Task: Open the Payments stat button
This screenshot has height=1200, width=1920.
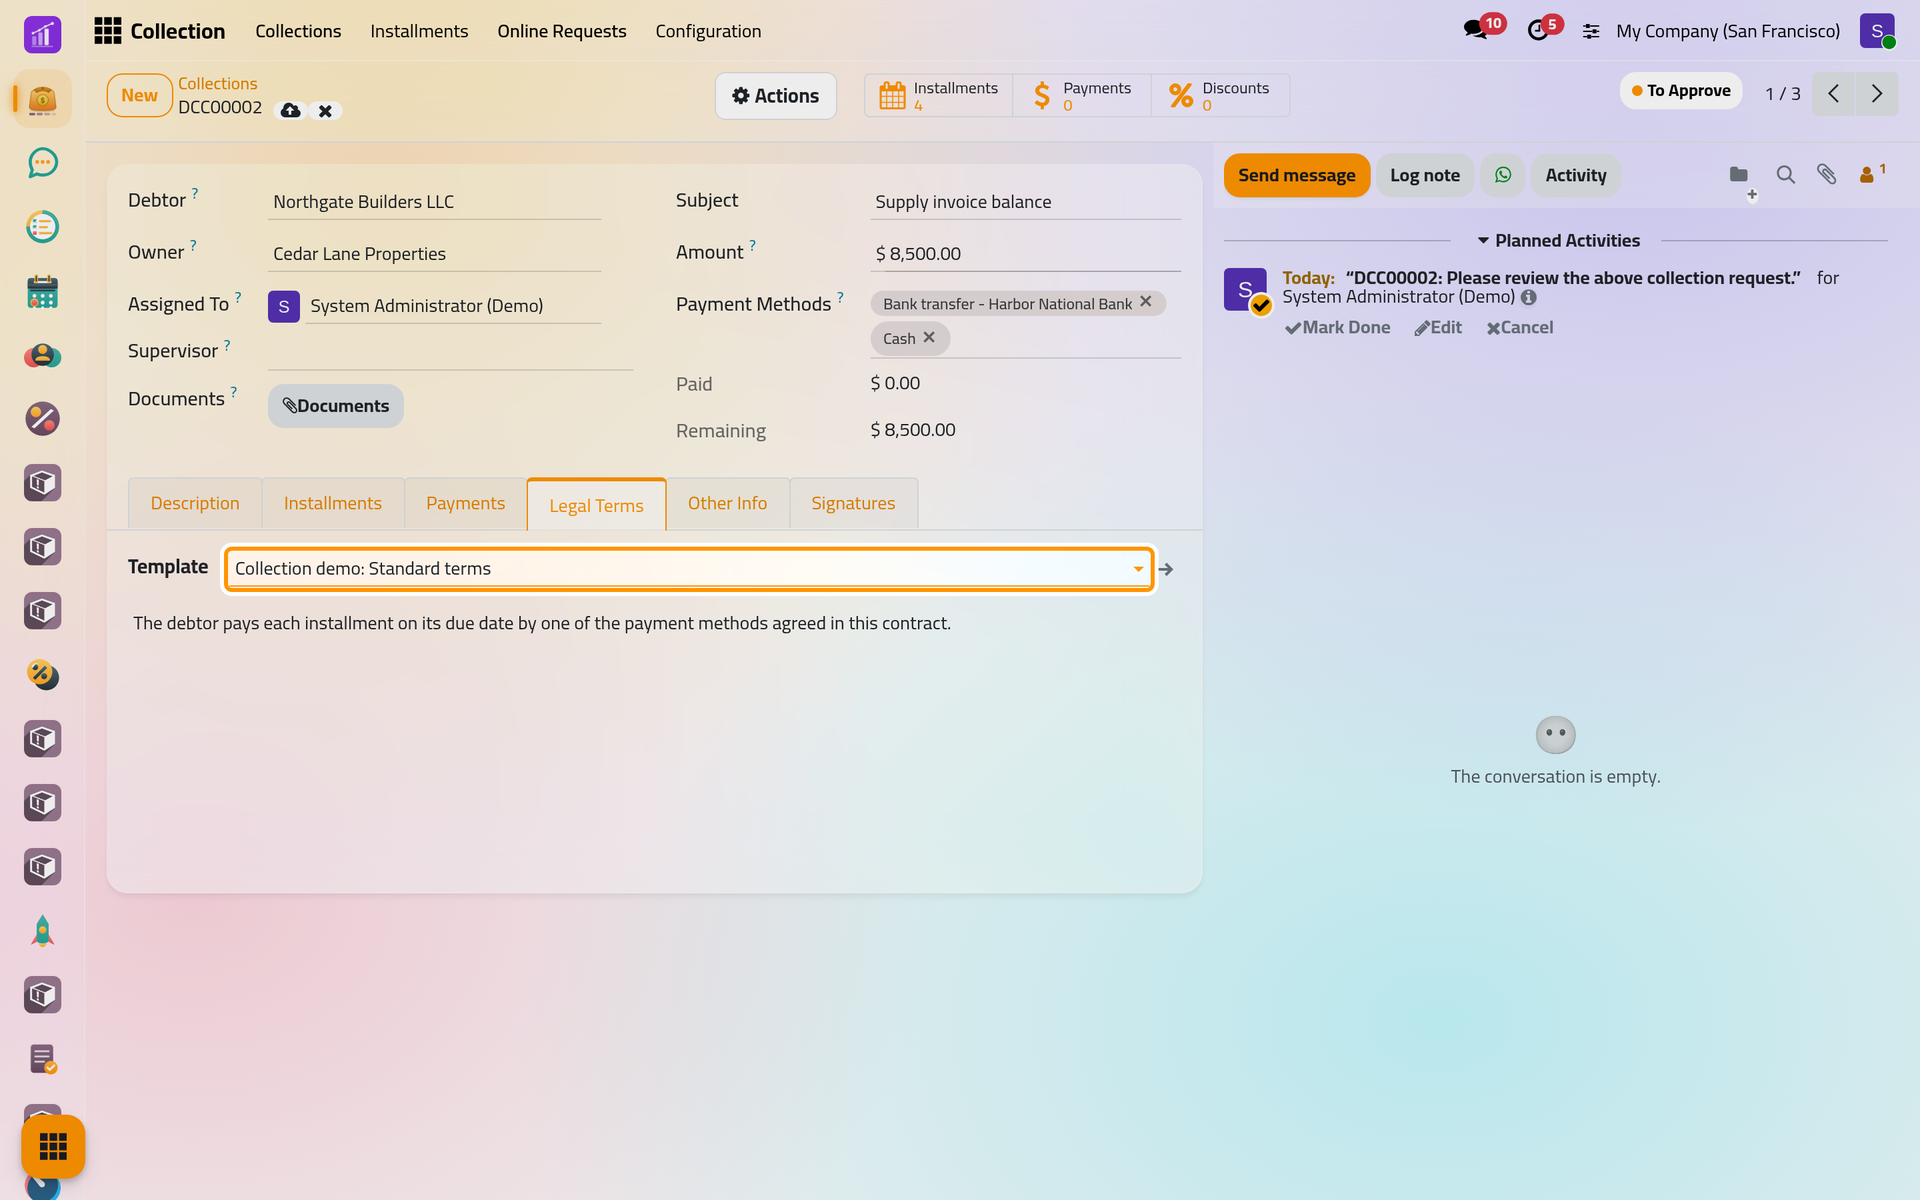Action: click(x=1082, y=96)
